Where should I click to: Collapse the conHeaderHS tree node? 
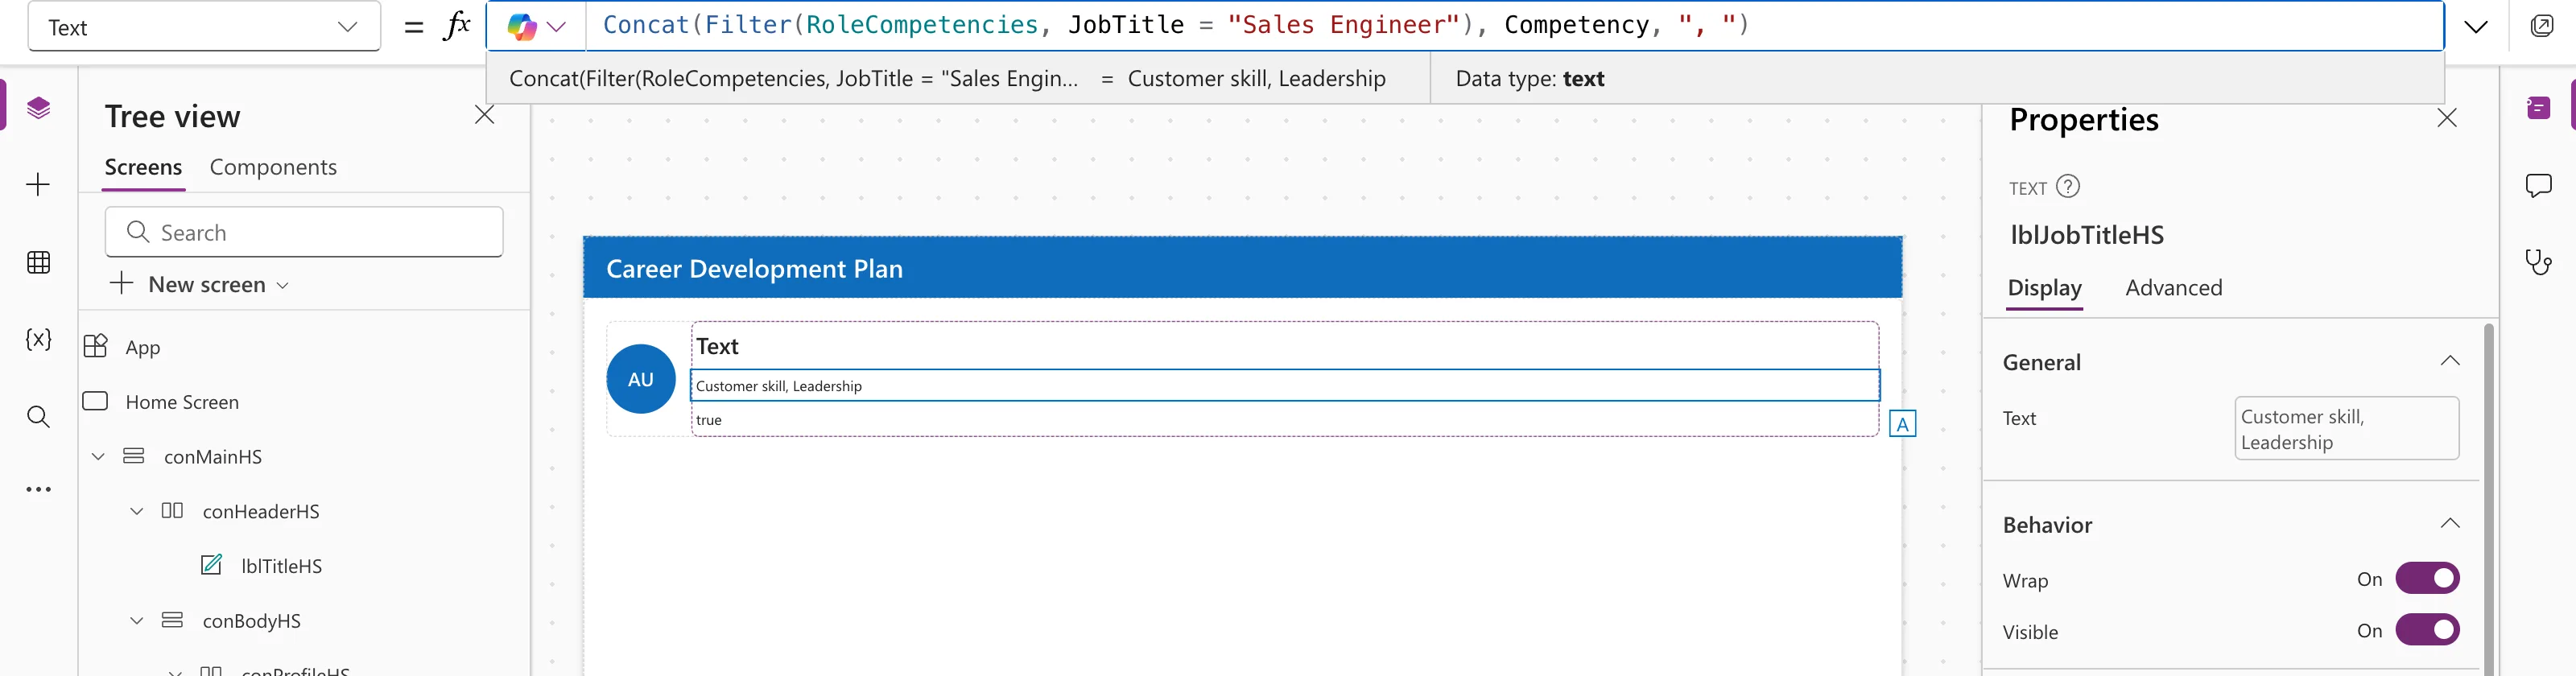(137, 512)
